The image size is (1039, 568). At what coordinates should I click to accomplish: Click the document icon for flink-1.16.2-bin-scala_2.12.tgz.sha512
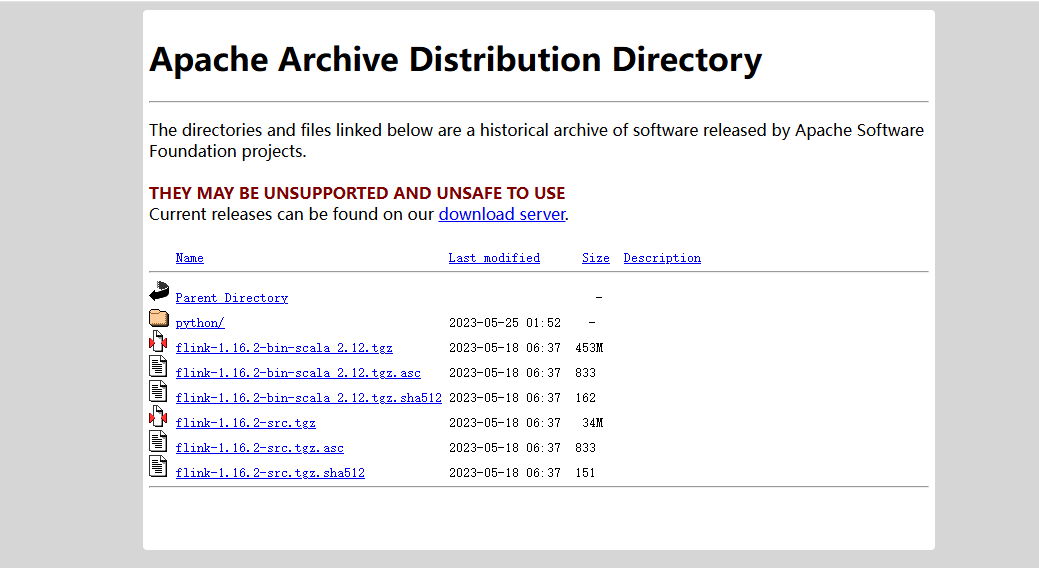(158, 392)
